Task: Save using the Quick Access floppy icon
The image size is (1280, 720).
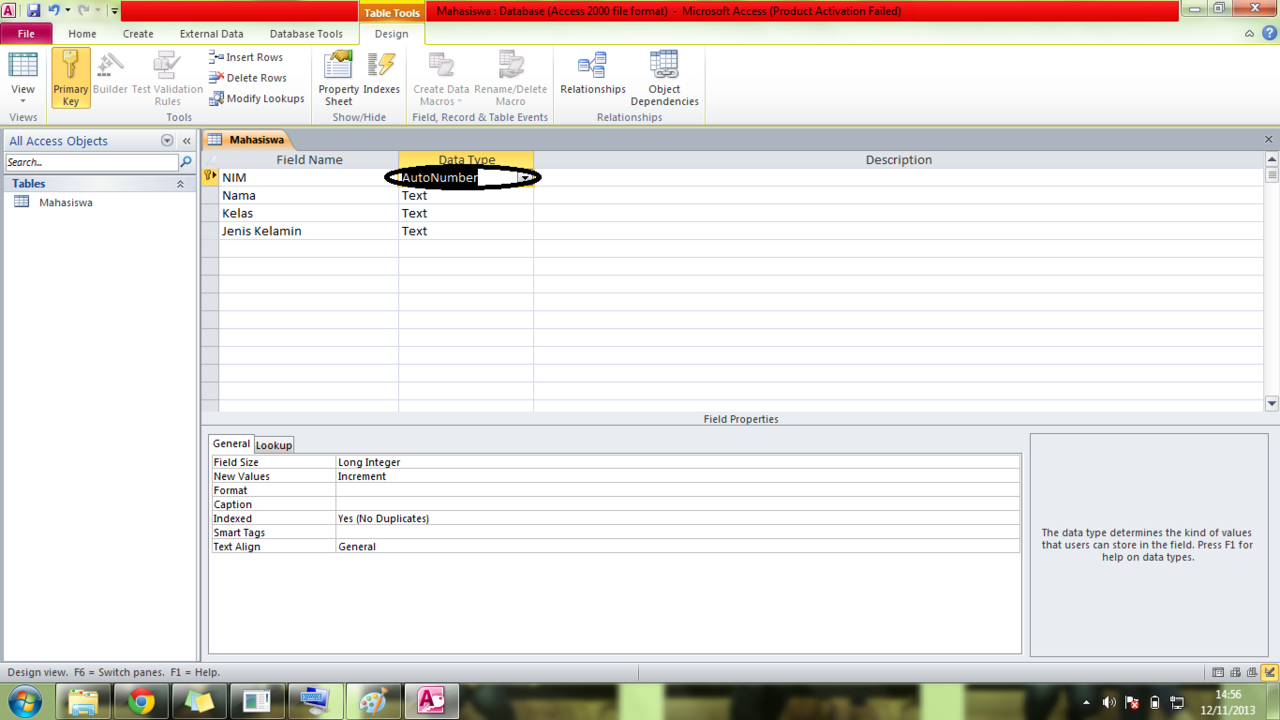Action: tap(33, 10)
